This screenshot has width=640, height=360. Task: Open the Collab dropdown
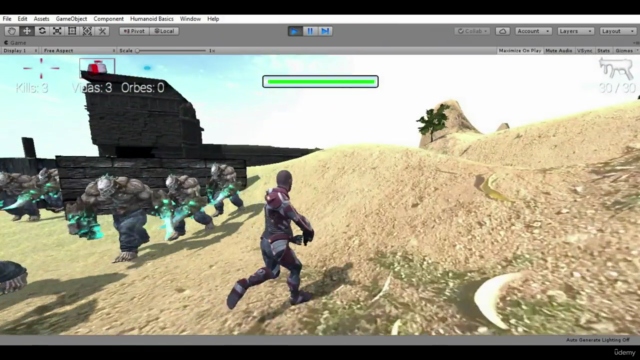pos(472,31)
